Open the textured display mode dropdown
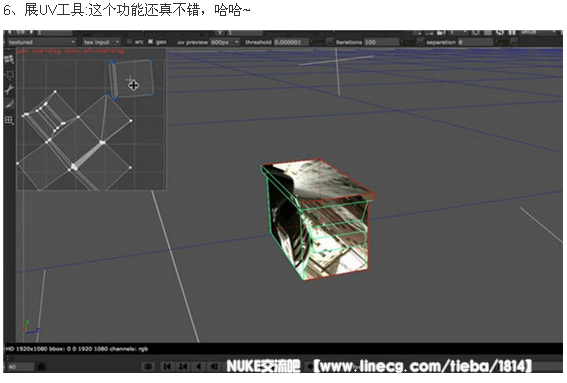Image resolution: width=567 pixels, height=383 pixels. click(x=41, y=42)
